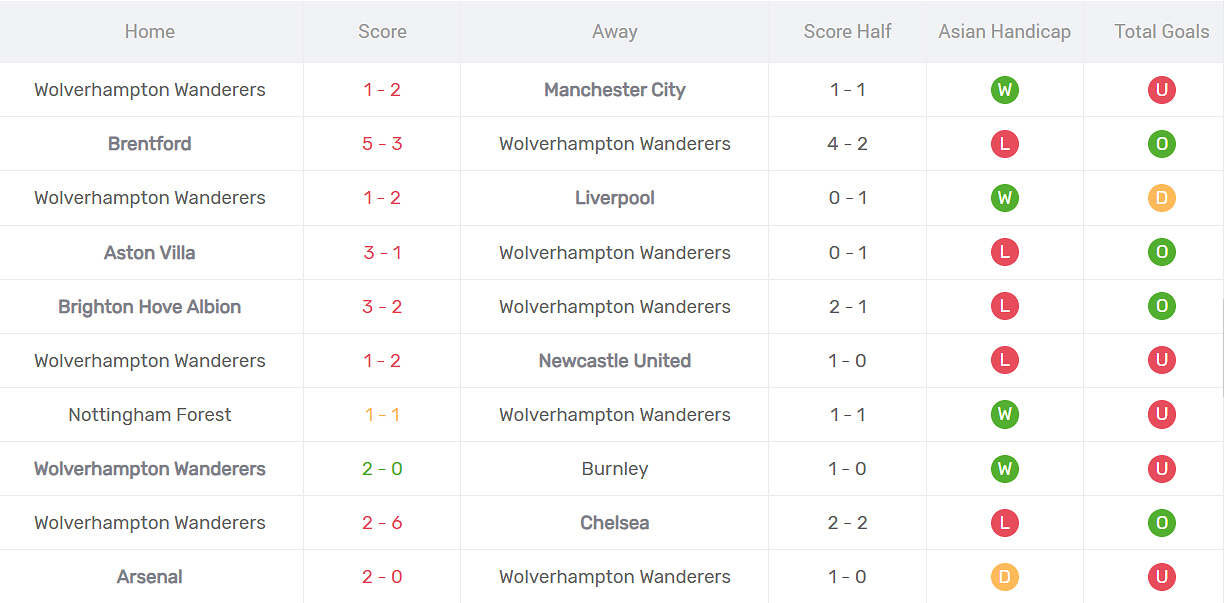Click the red U total goals icon in the Newcastle United row

1161,360
